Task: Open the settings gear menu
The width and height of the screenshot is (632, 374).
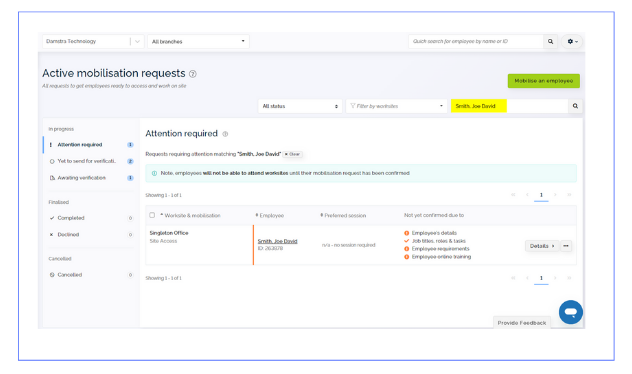Action: pyautogui.click(x=572, y=42)
